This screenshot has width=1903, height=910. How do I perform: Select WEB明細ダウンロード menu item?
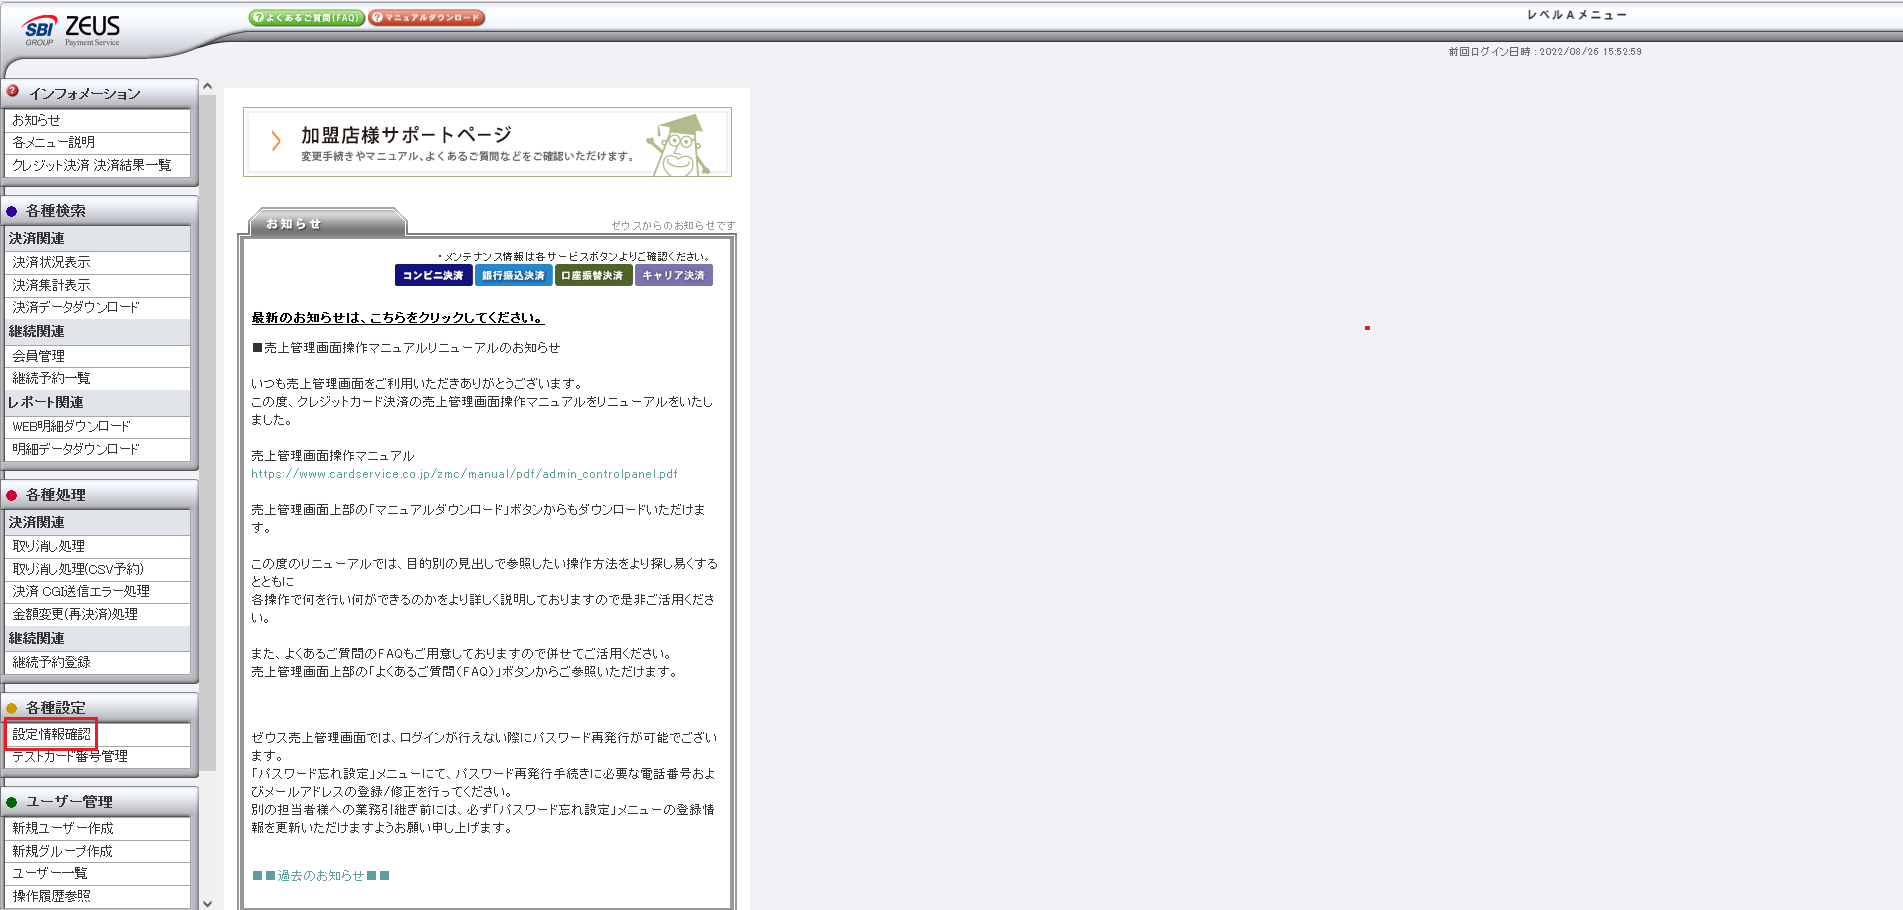pos(97,426)
